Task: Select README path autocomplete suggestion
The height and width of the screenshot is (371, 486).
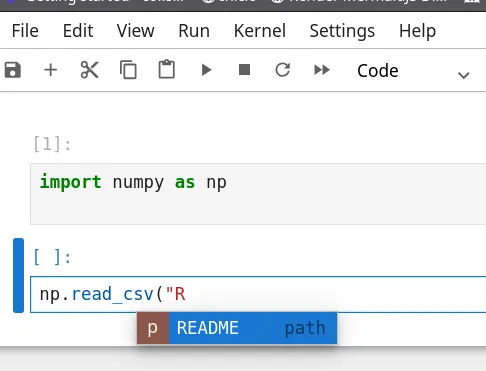Action: click(237, 328)
